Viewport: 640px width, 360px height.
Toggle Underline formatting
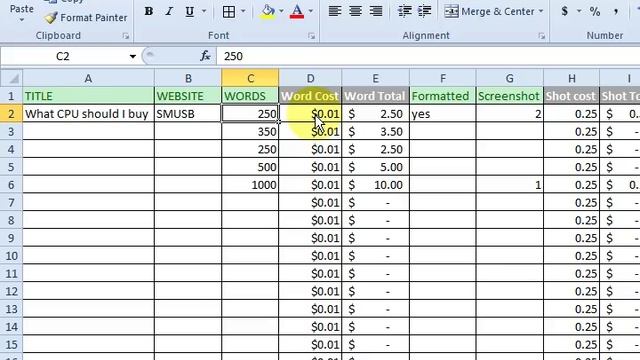point(189,11)
